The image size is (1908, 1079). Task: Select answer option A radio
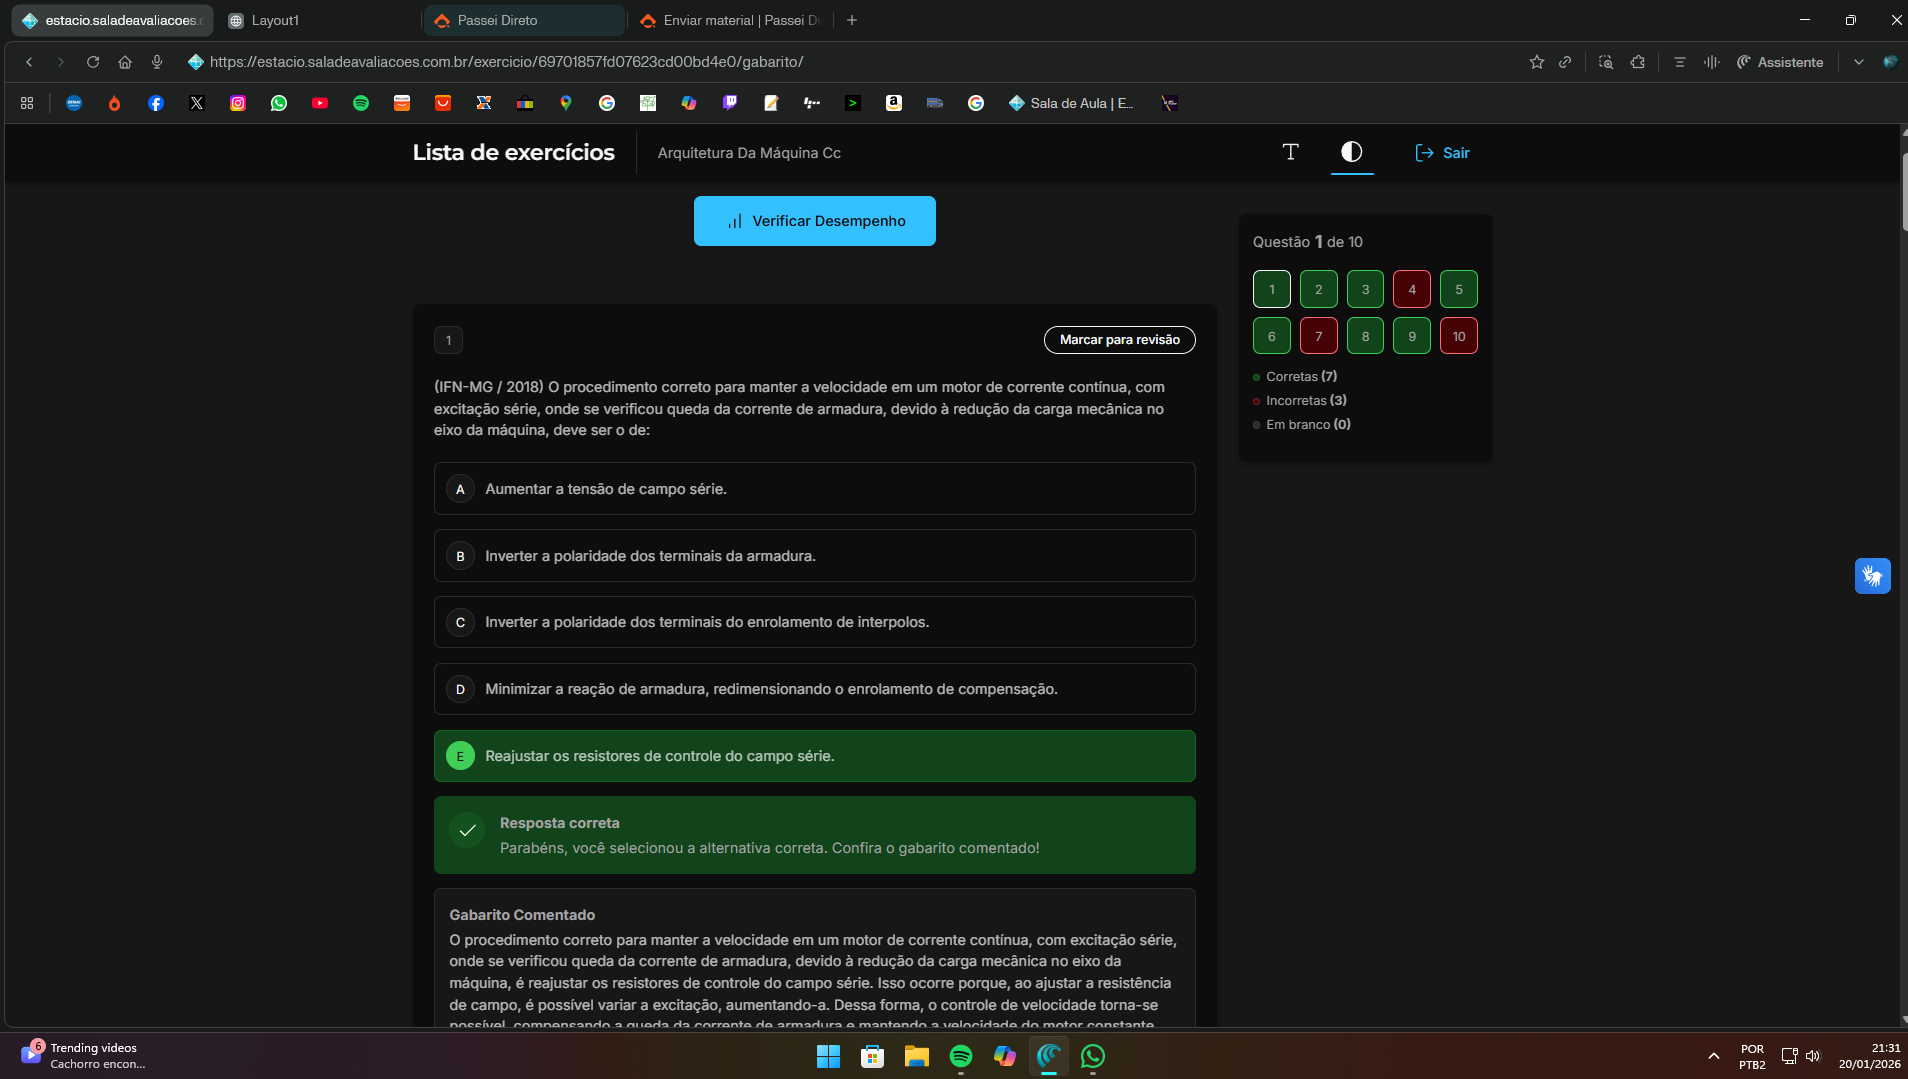pos(460,489)
